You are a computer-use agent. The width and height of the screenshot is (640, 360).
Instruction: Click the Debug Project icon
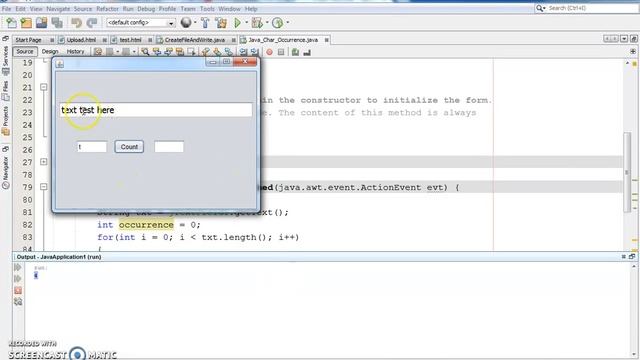point(257,23)
